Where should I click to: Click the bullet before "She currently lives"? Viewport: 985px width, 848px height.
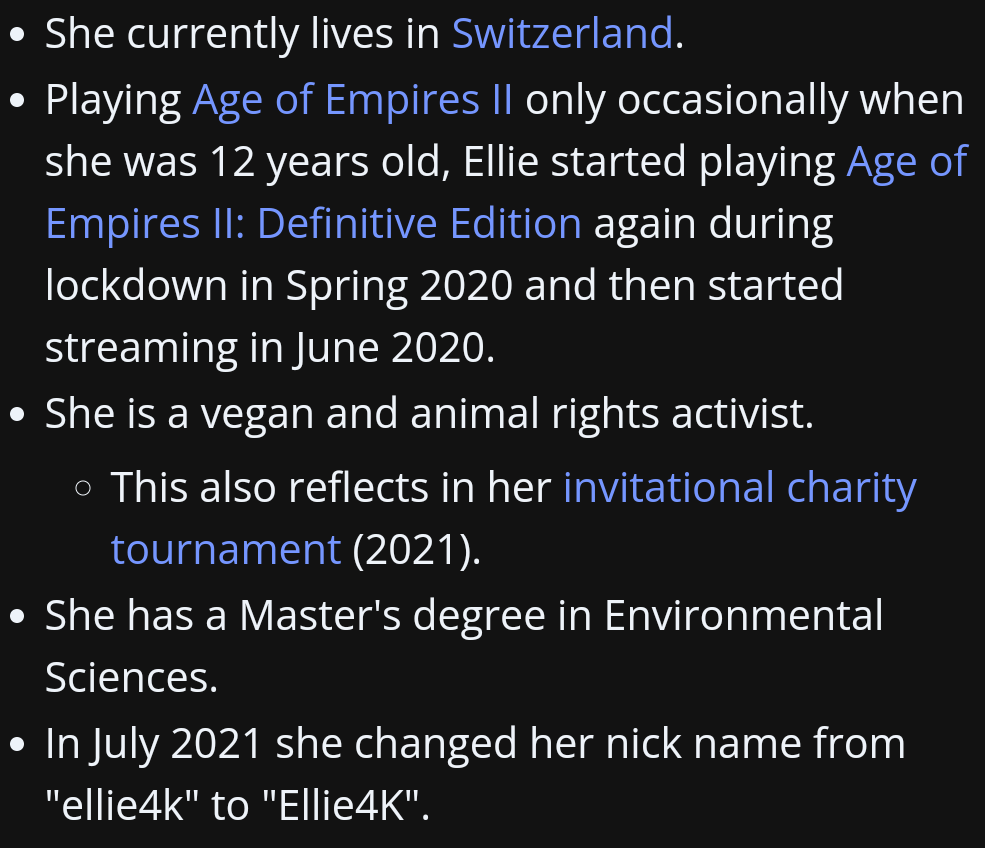tap(16, 36)
